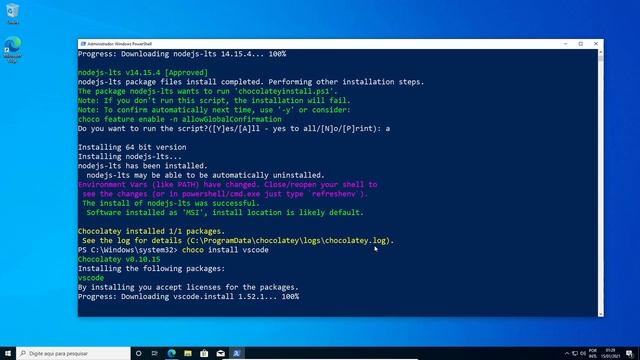Click the 'Software installed as MSI' line
640x360 pixels.
point(225,212)
